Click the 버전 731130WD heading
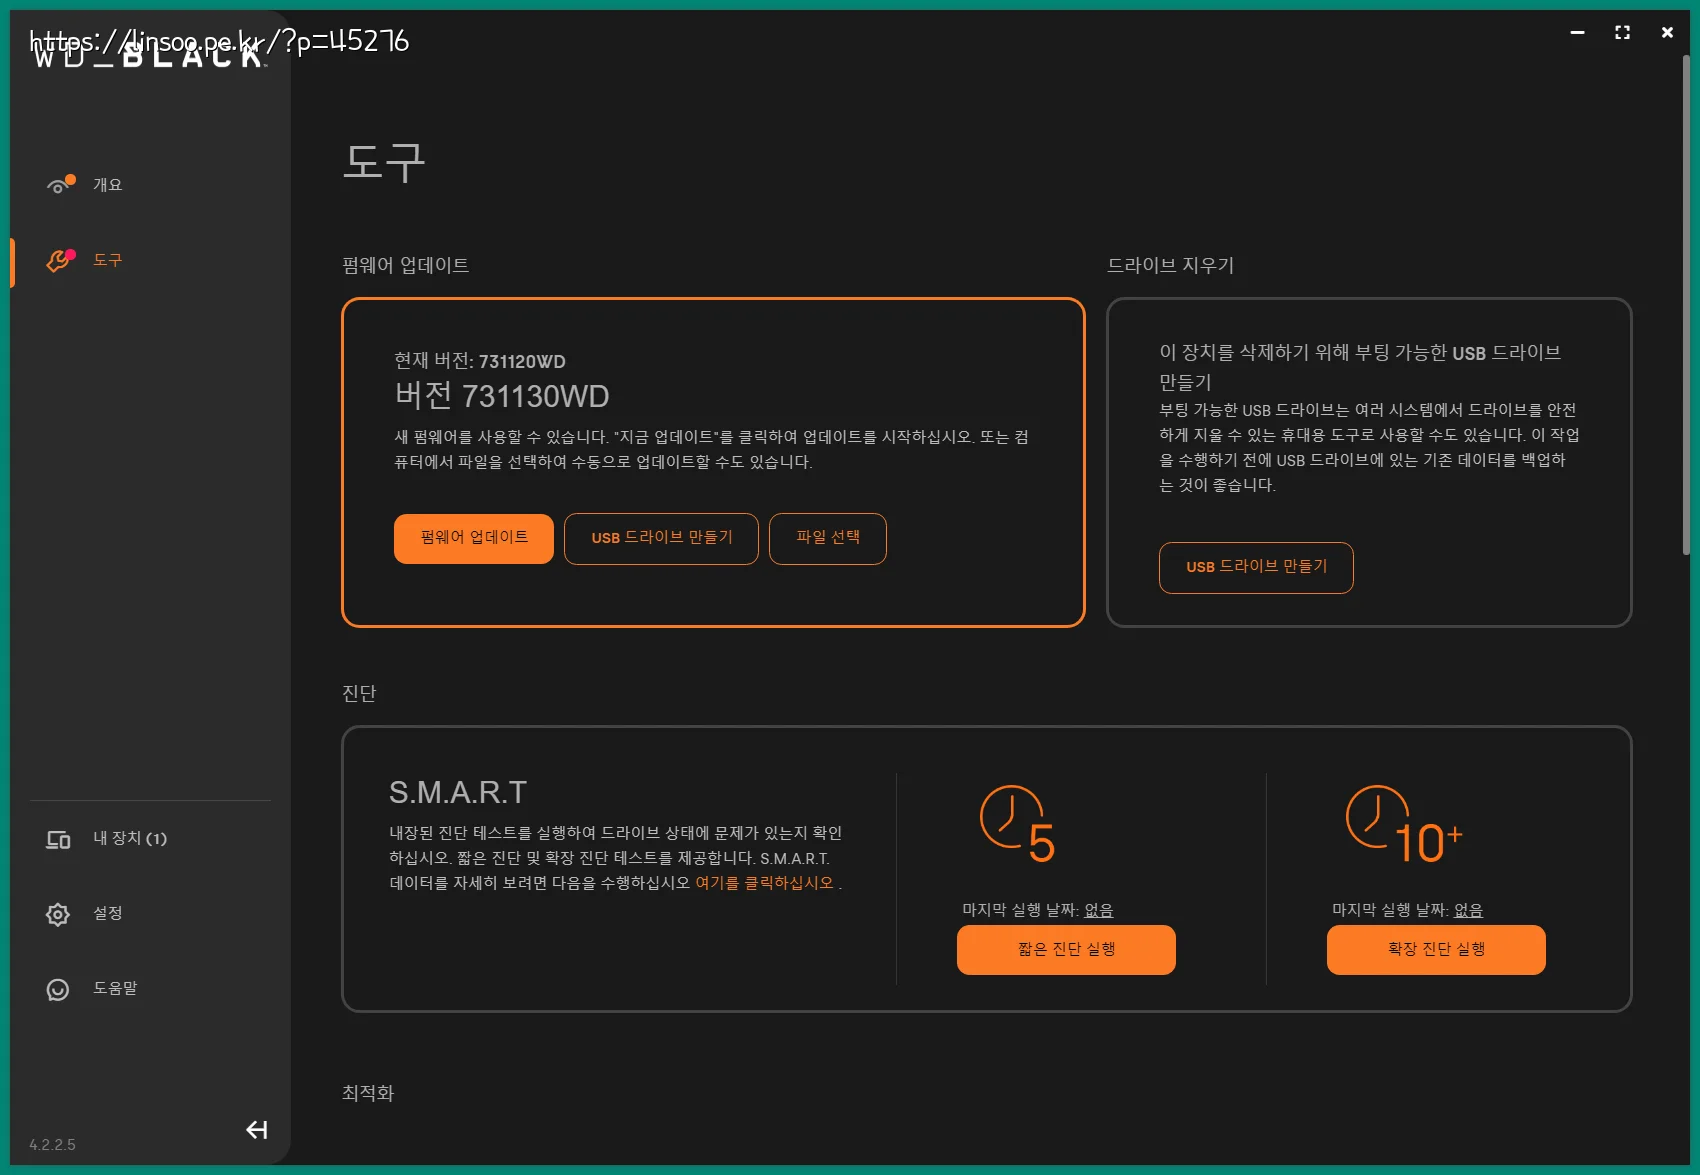Viewport: 1700px width, 1175px height. (x=502, y=396)
